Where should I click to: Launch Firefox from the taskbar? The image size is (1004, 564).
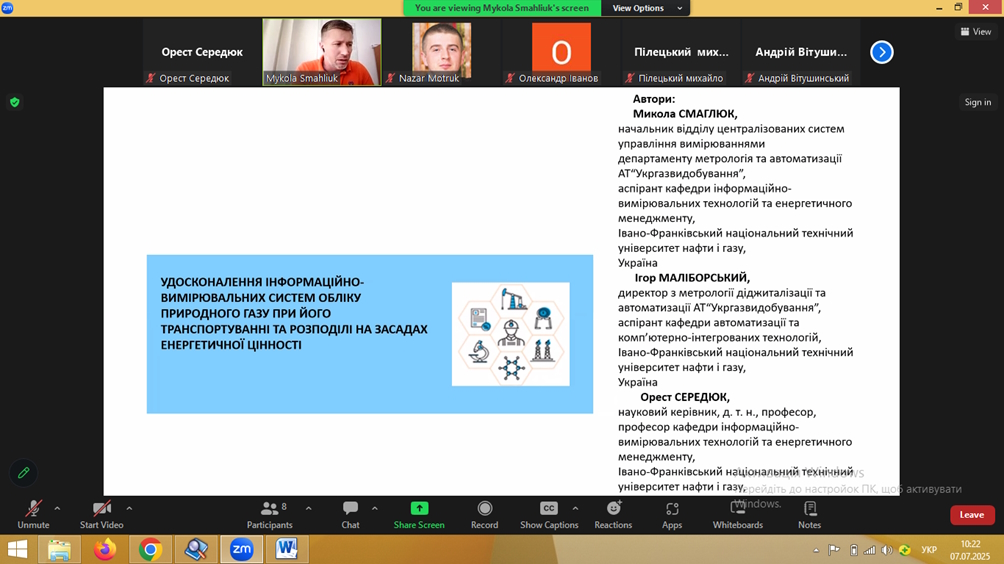(x=104, y=549)
